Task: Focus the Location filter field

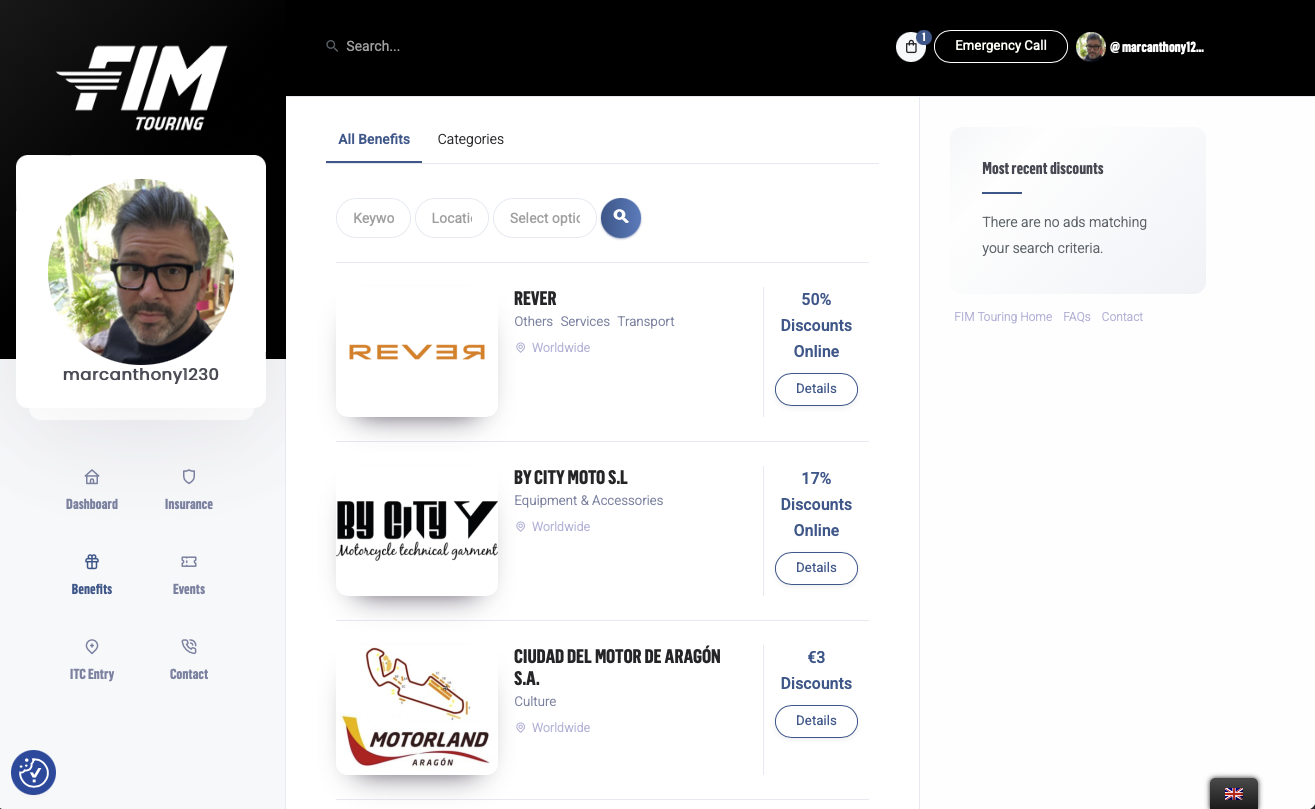Action: [x=452, y=218]
